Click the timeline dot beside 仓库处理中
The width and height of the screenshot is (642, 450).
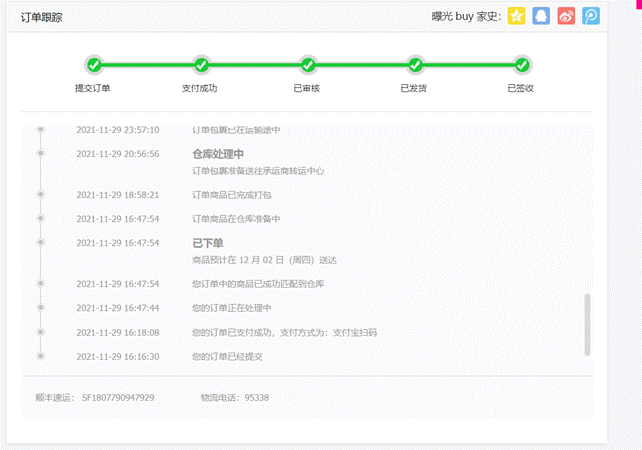point(41,153)
